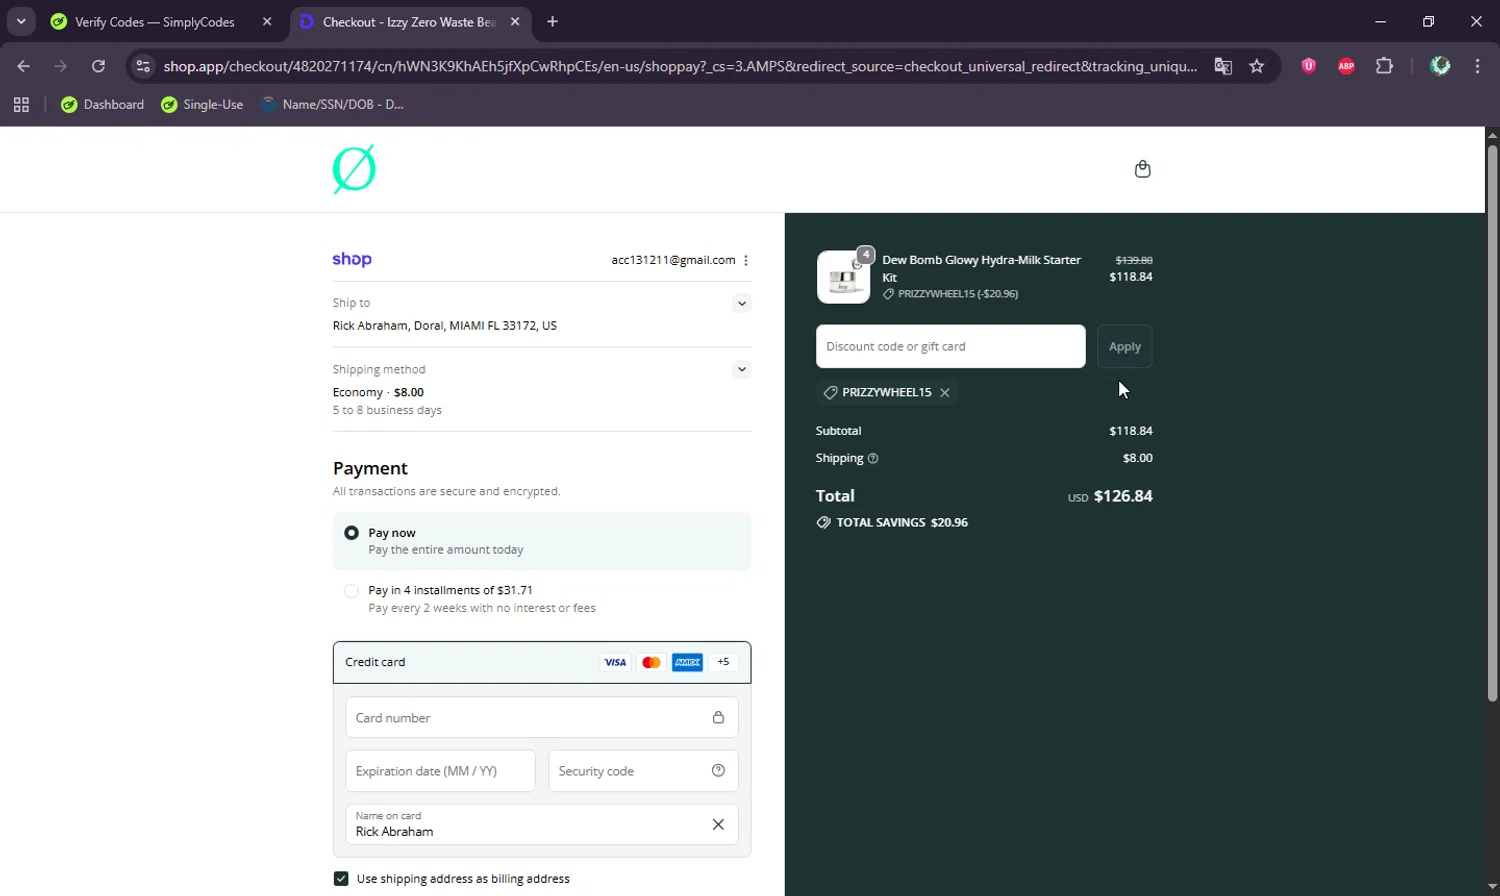Image resolution: width=1500 pixels, height=896 pixels.
Task: View site information for shop.app
Action: (x=143, y=66)
